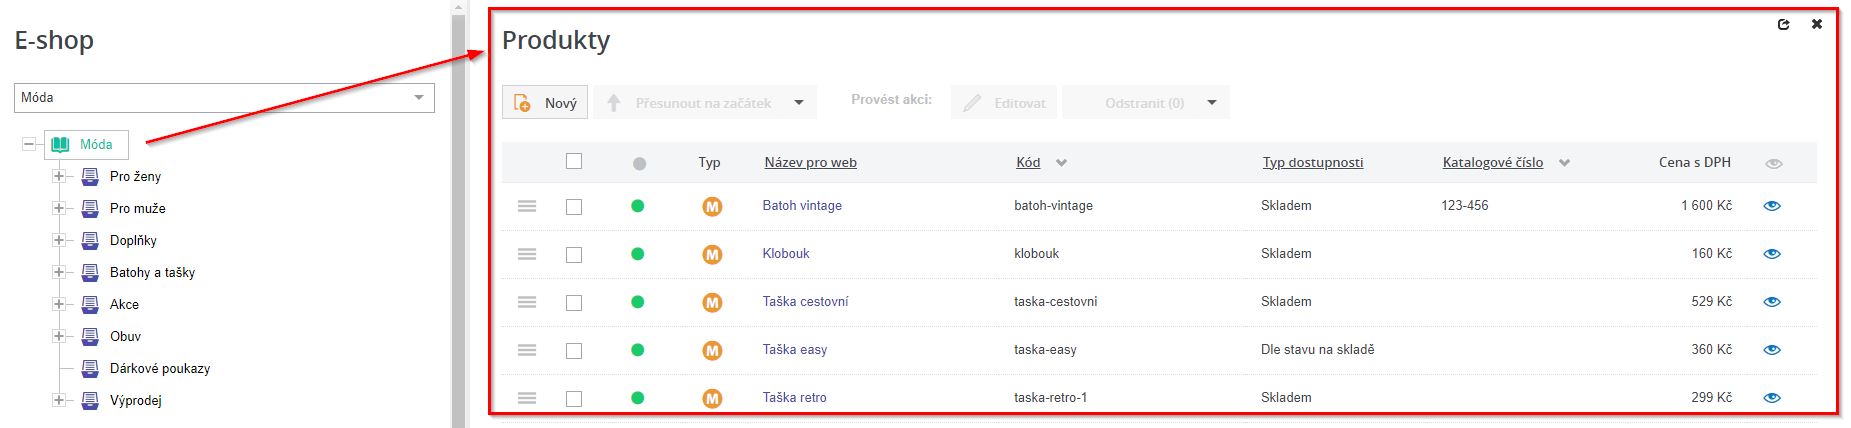Click the Nový button
Viewport: 1851px width, 428px height.
point(545,103)
